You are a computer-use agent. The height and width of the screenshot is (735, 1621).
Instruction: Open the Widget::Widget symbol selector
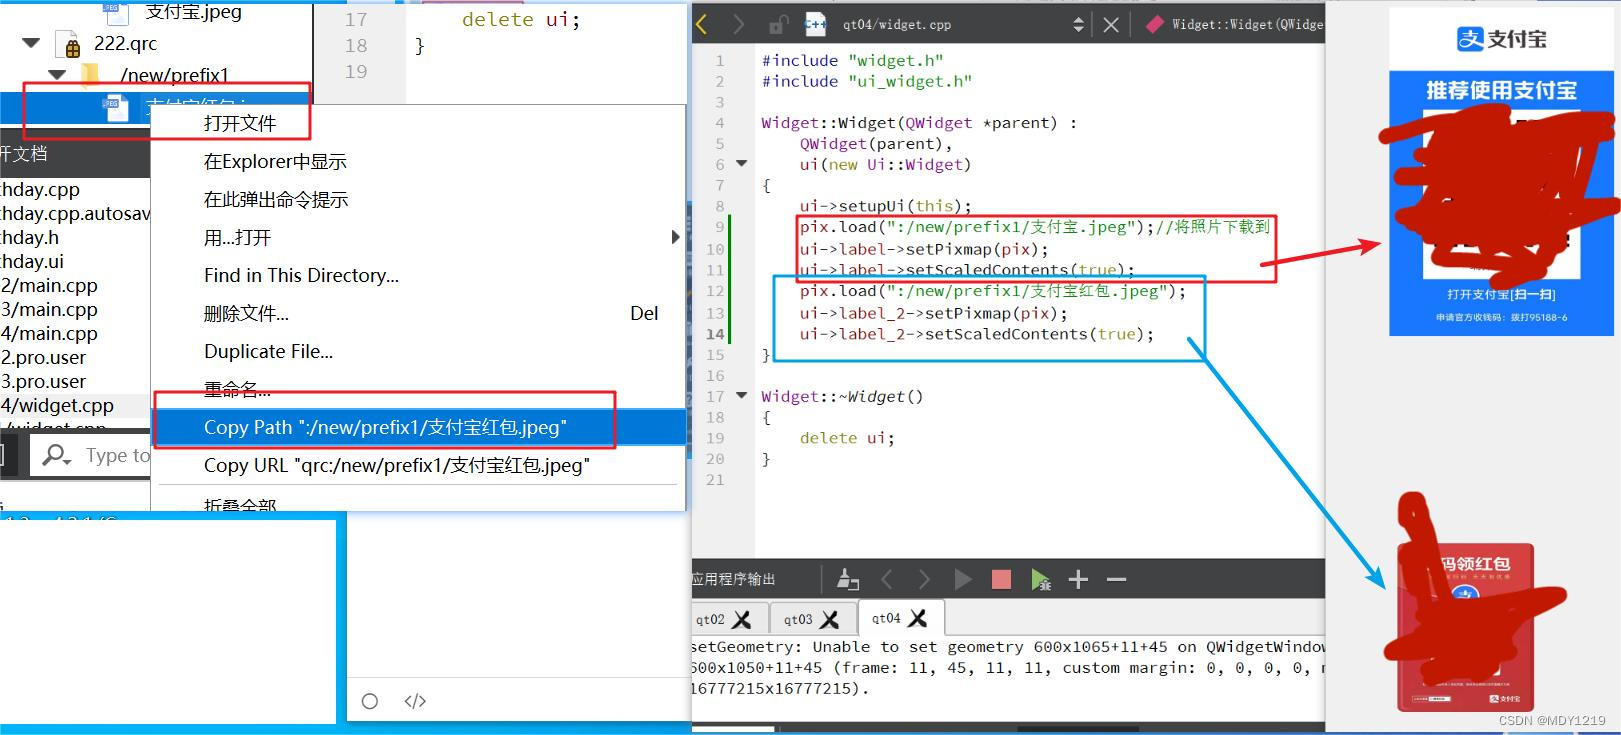(1246, 24)
